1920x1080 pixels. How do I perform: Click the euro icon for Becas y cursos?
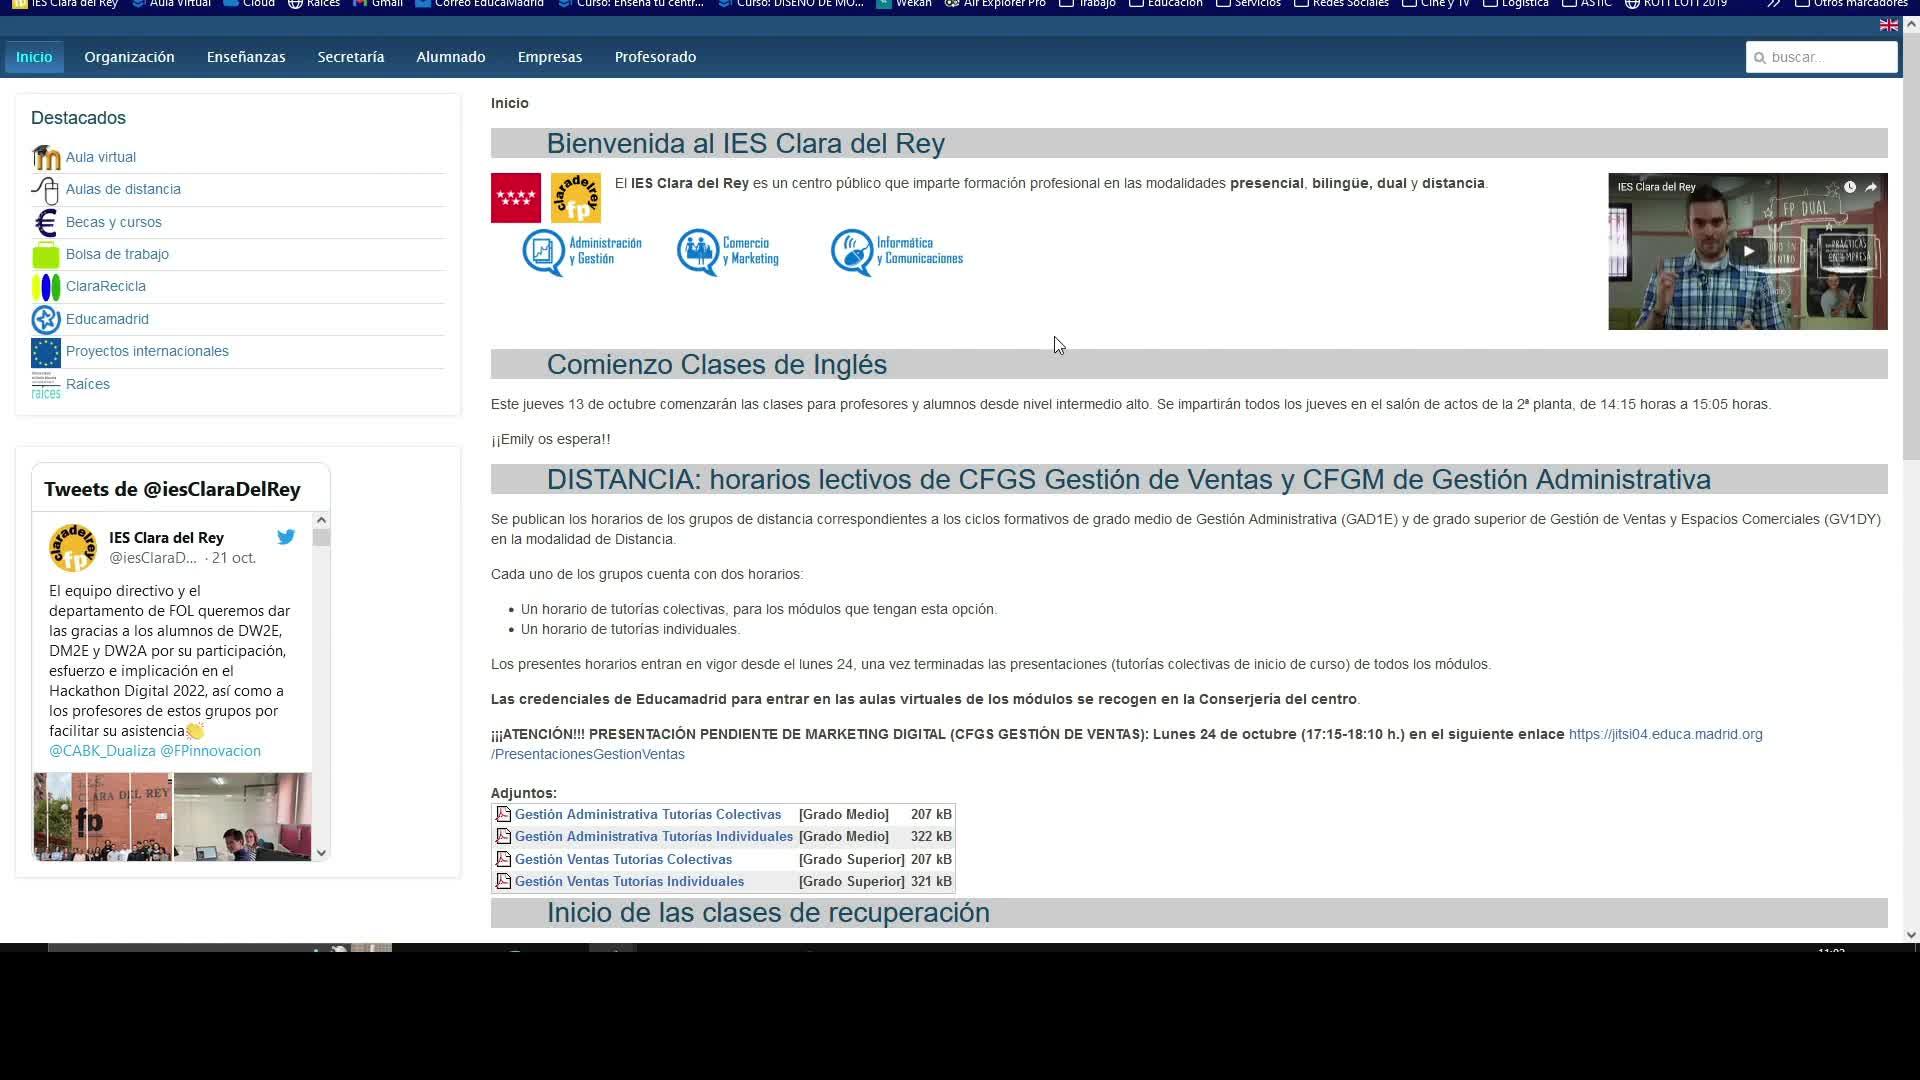click(x=46, y=222)
